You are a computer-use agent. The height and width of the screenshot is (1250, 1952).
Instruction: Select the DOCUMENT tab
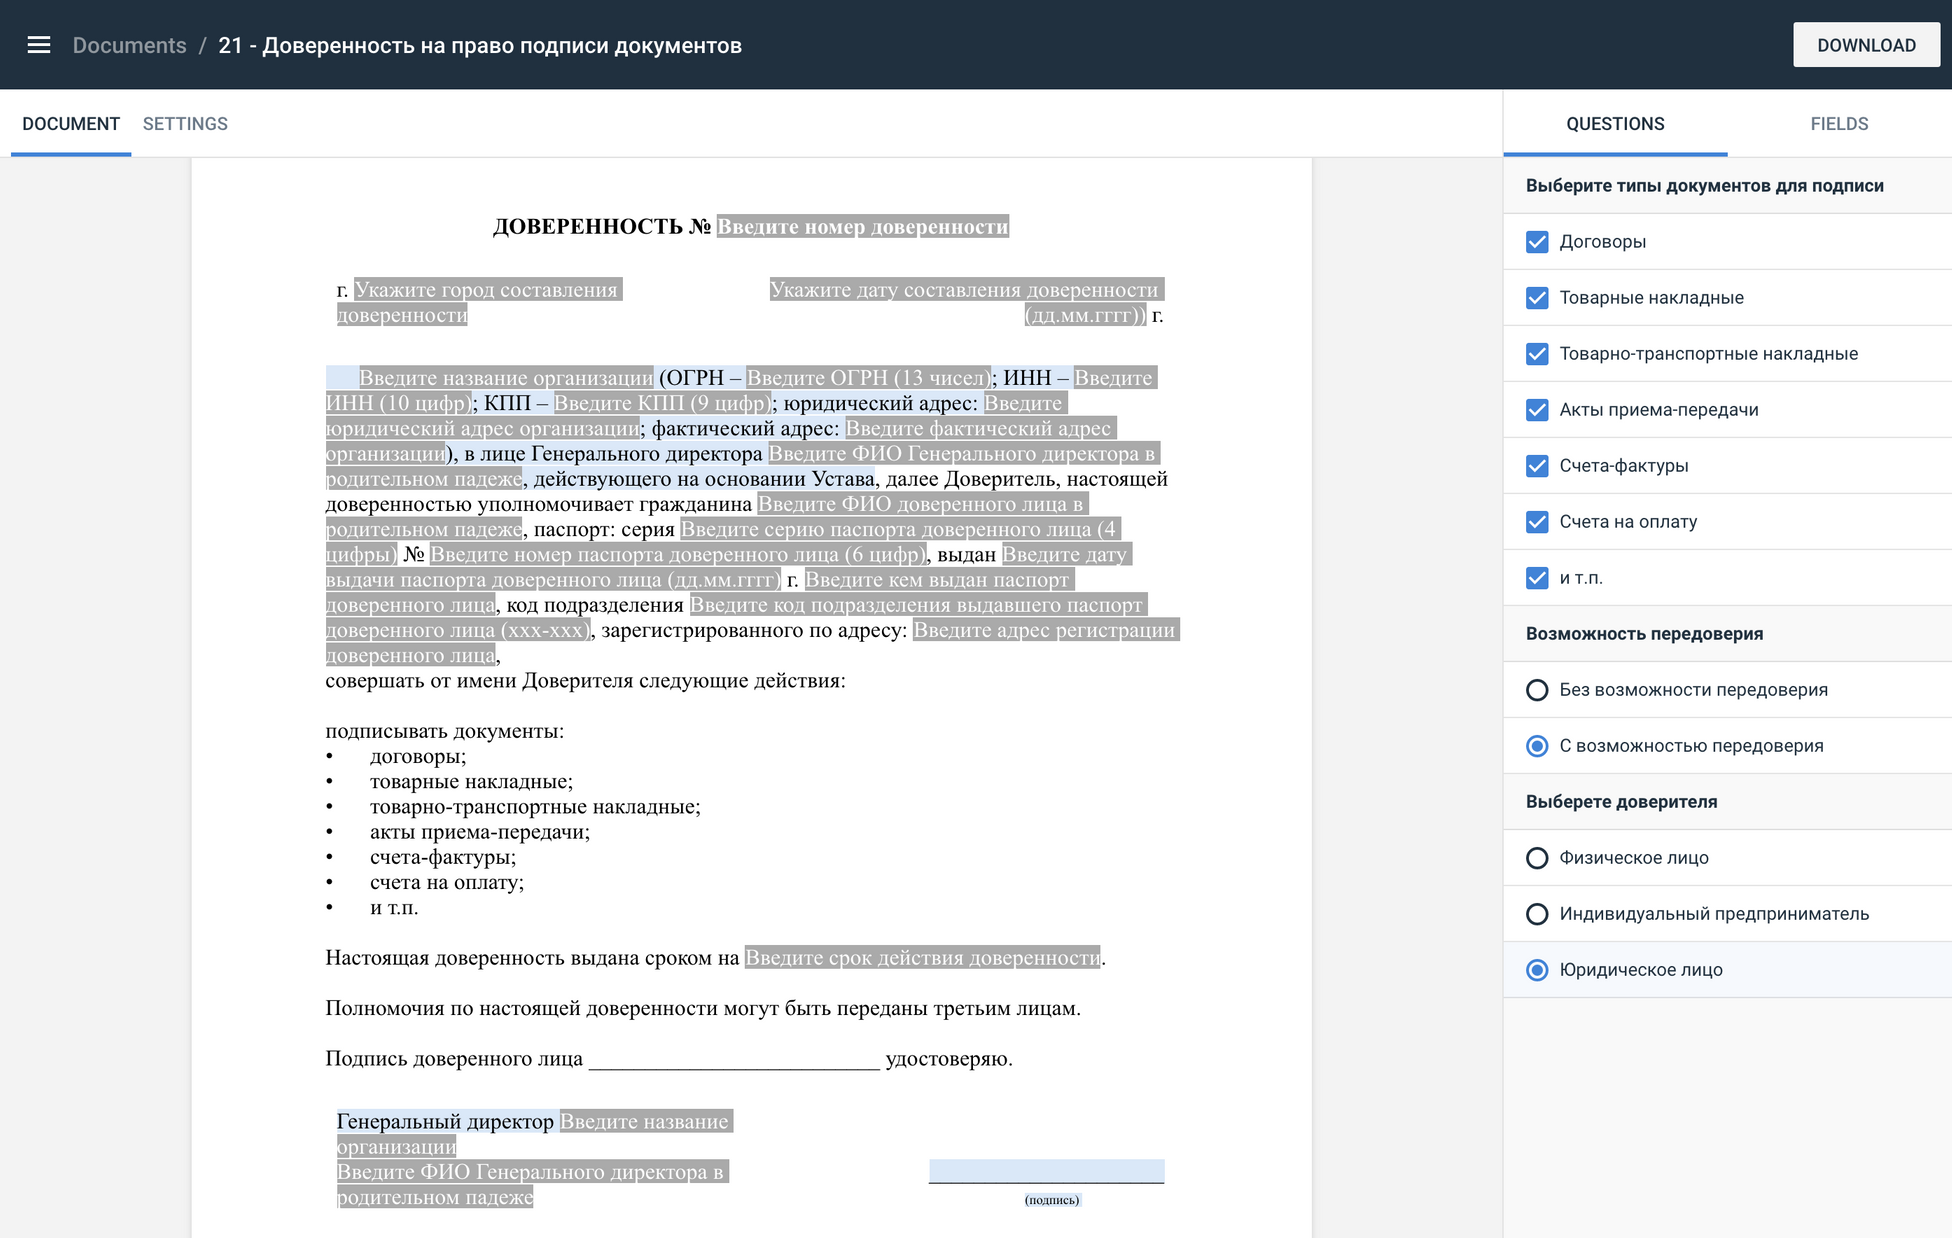(x=71, y=124)
